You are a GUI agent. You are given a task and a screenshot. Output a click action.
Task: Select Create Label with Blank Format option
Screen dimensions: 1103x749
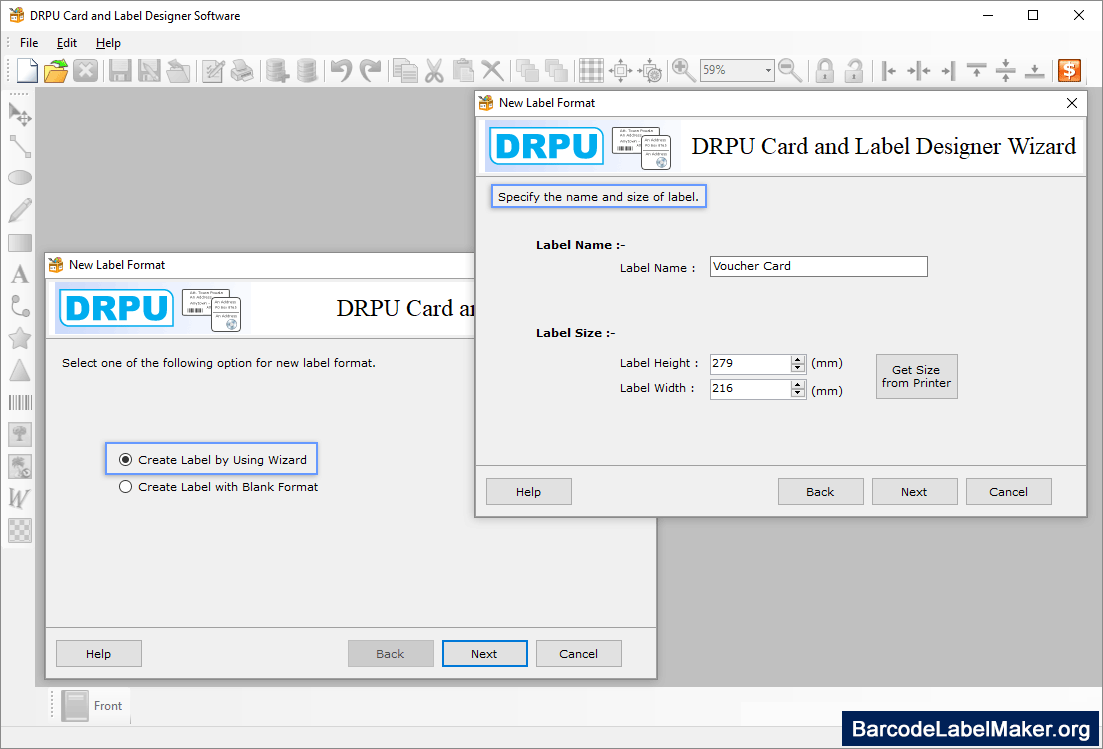click(219, 487)
